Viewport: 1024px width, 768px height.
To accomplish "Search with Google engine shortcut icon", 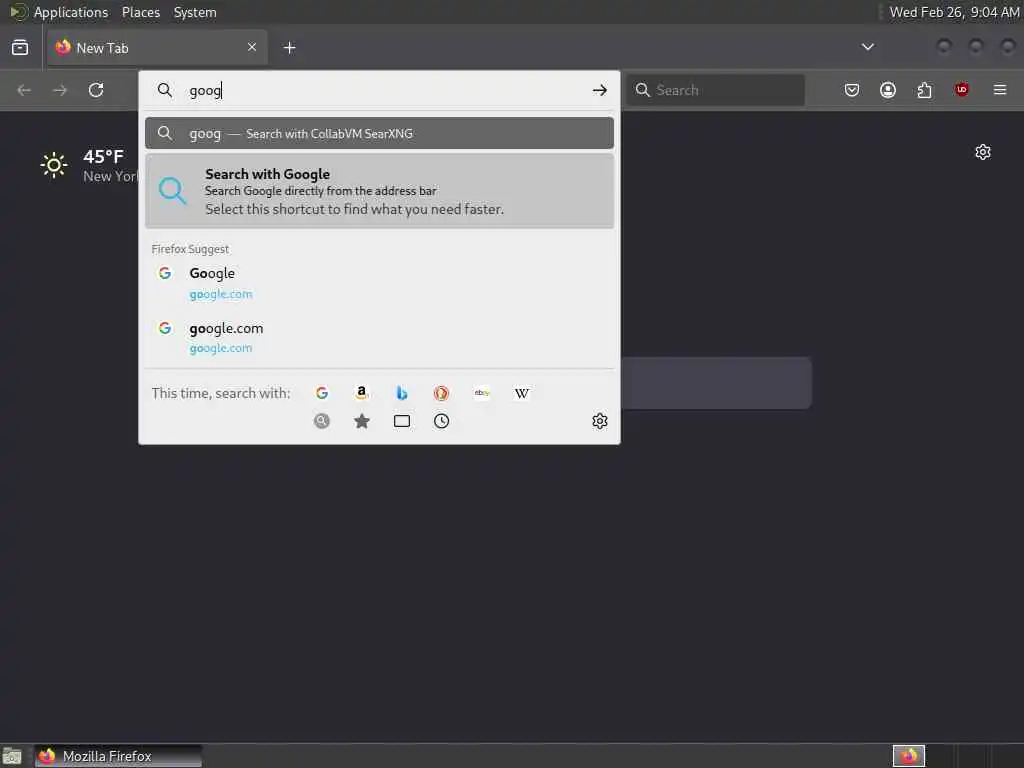I will (322, 393).
